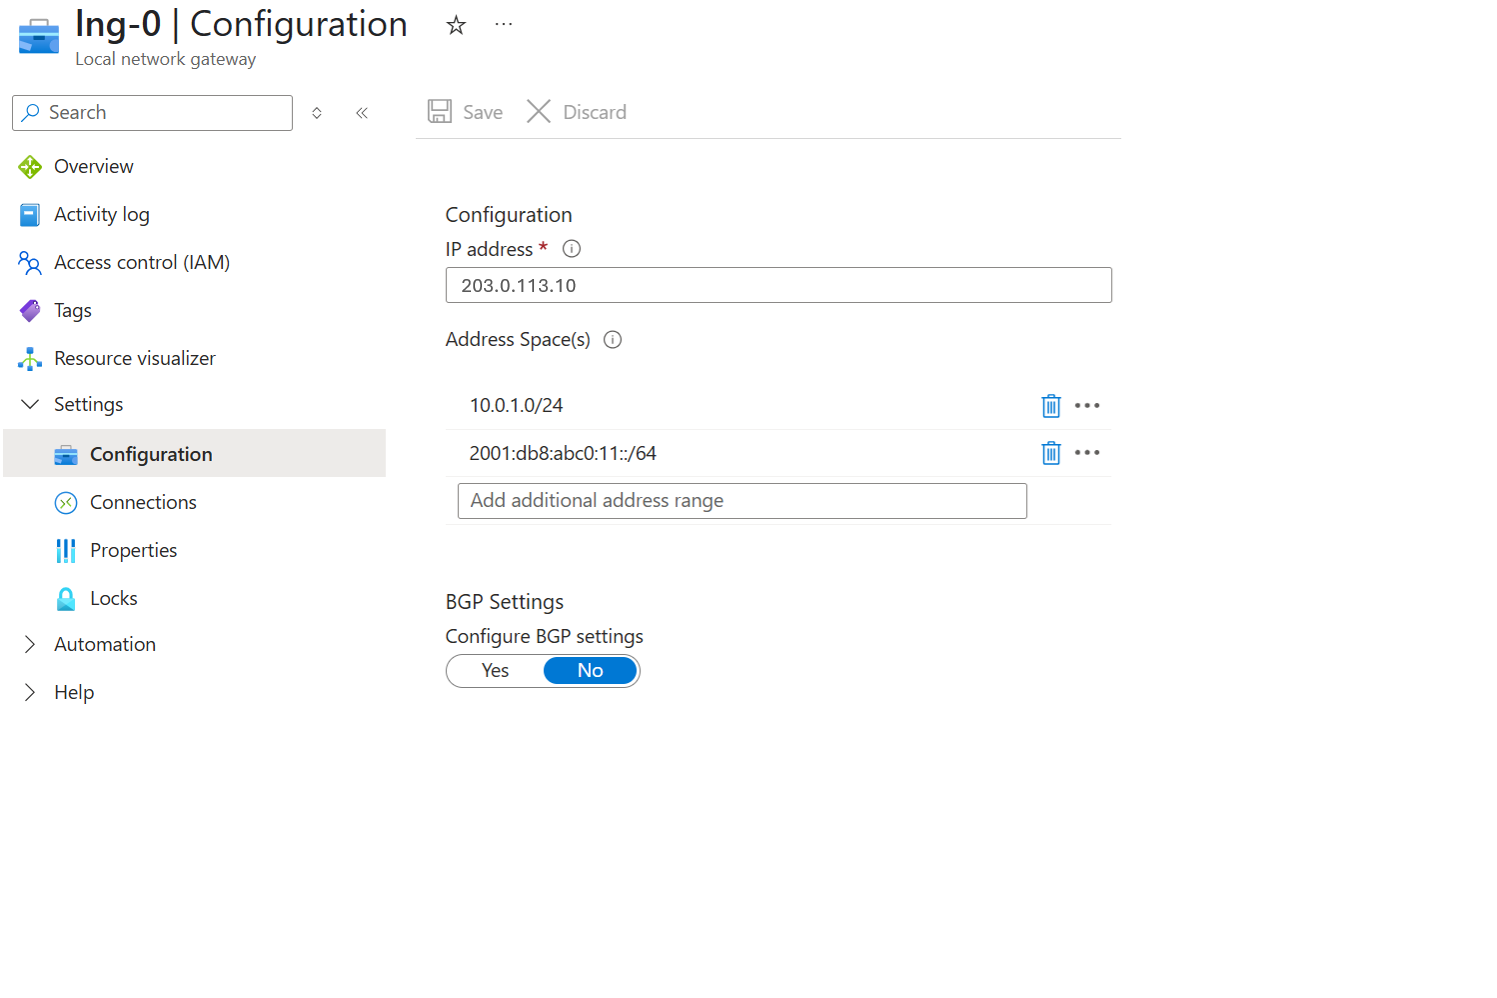Save the configuration changes

[x=466, y=112]
